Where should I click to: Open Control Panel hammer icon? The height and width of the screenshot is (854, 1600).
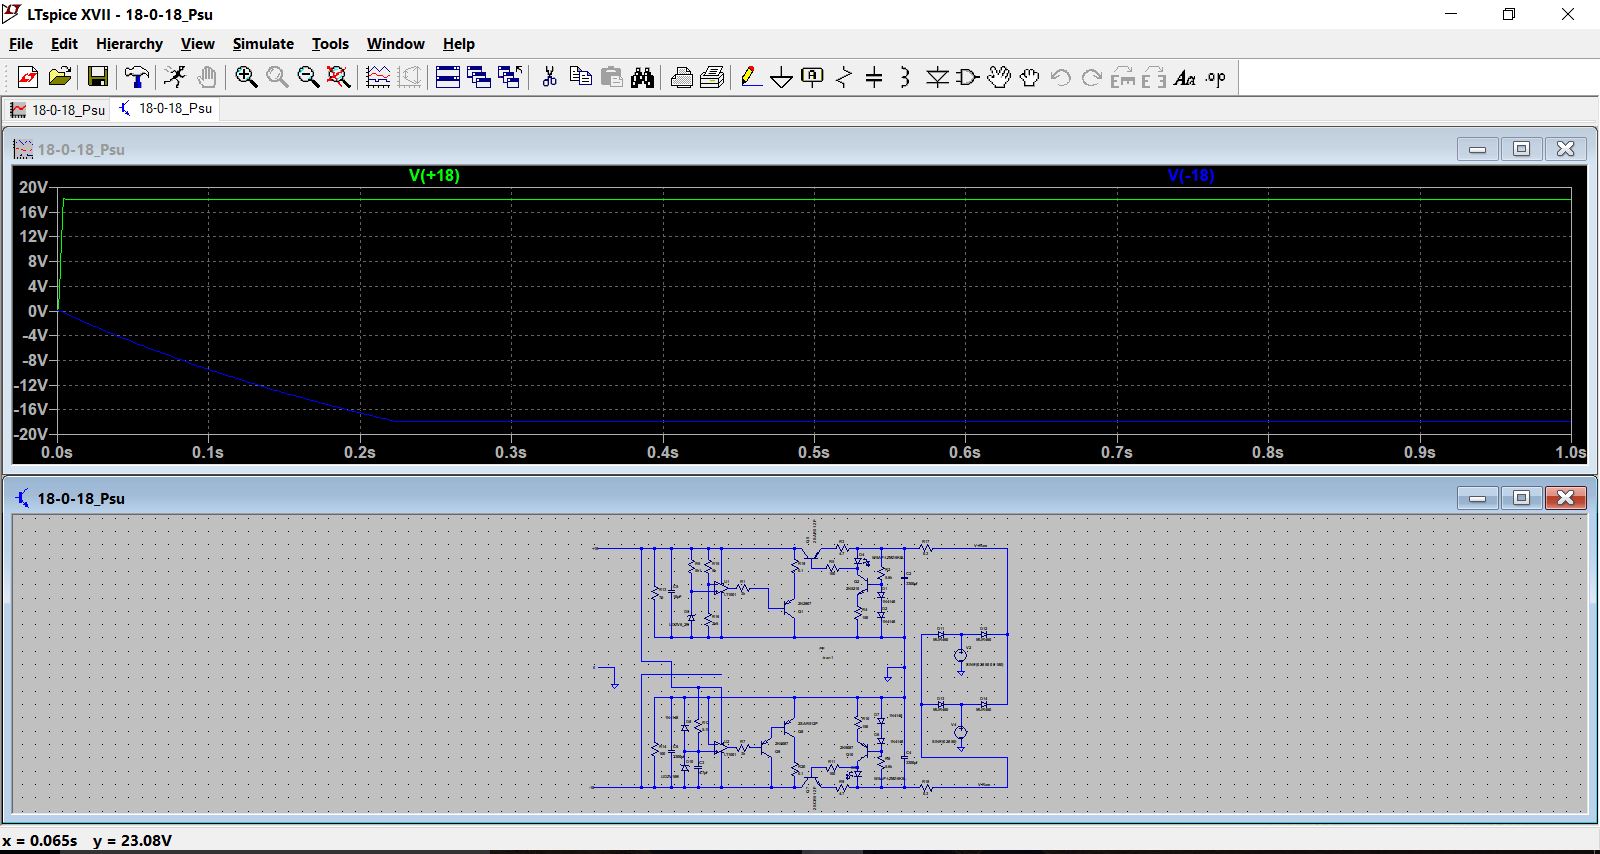137,77
